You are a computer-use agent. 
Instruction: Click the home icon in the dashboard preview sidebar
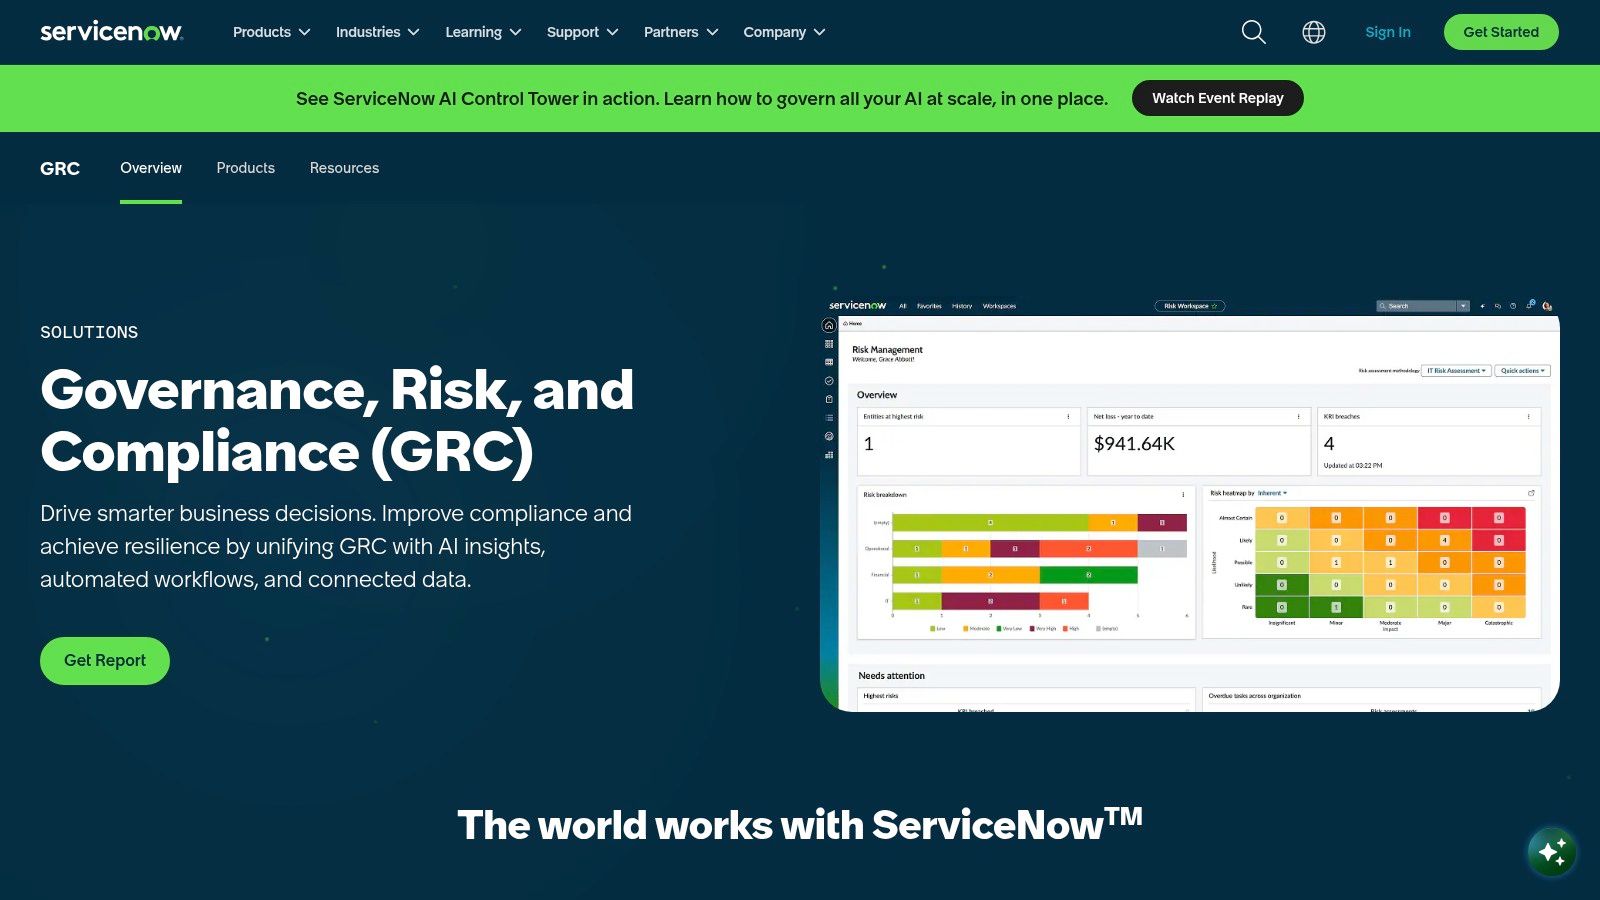tap(828, 325)
